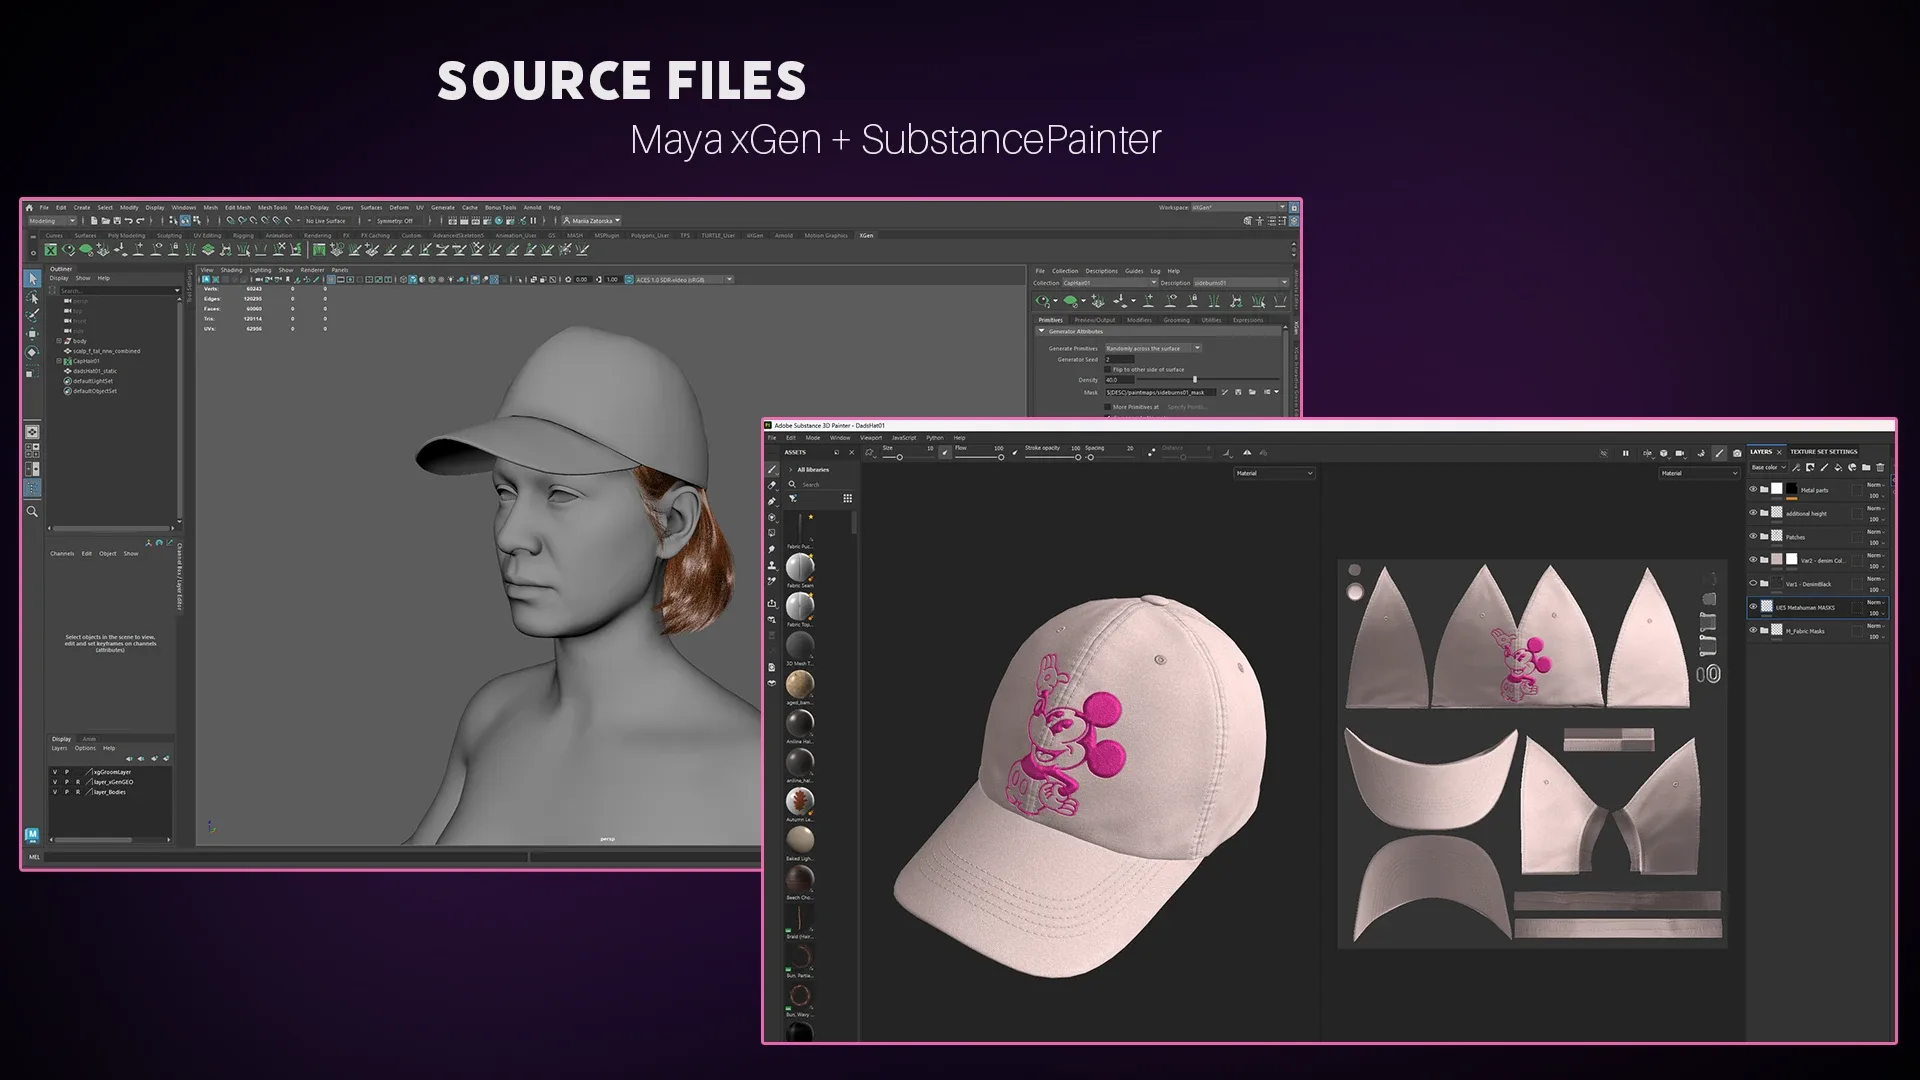Create a new folder in the Layers panel
Viewport: 1920px width, 1080px height.
1867,468
